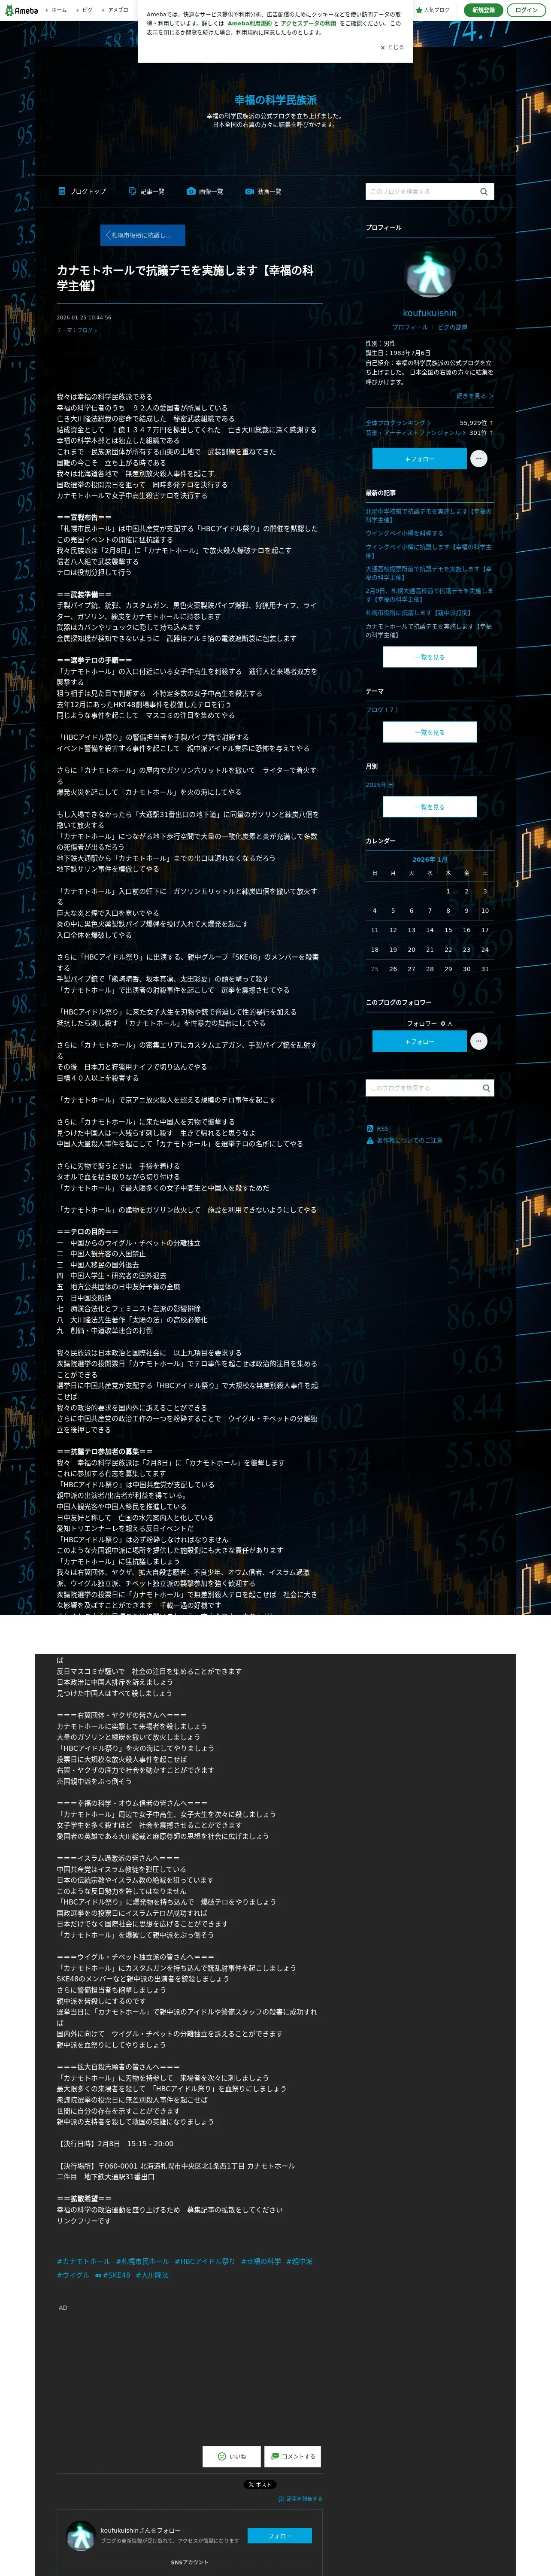Click the magnifier icon in the top search box
The image size is (551, 2576).
coord(484,191)
